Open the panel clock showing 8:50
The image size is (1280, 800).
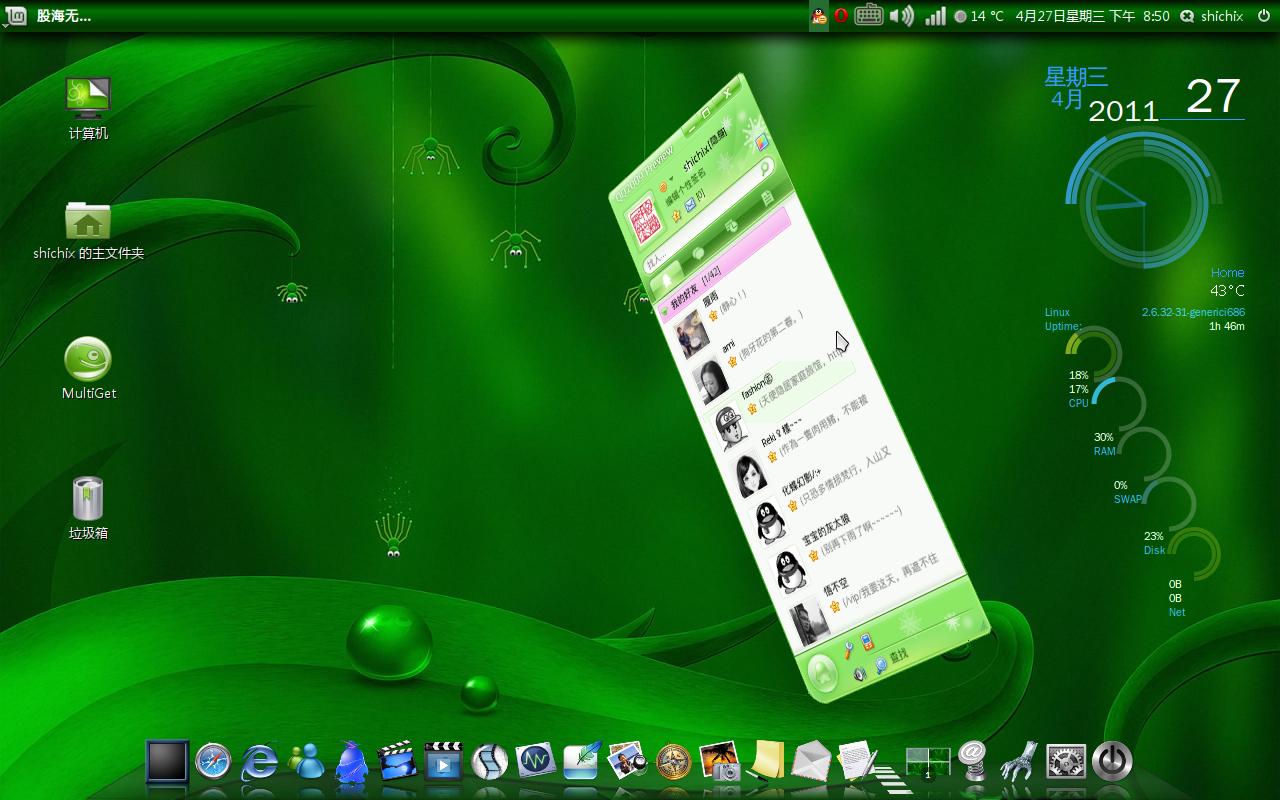(x=1092, y=16)
